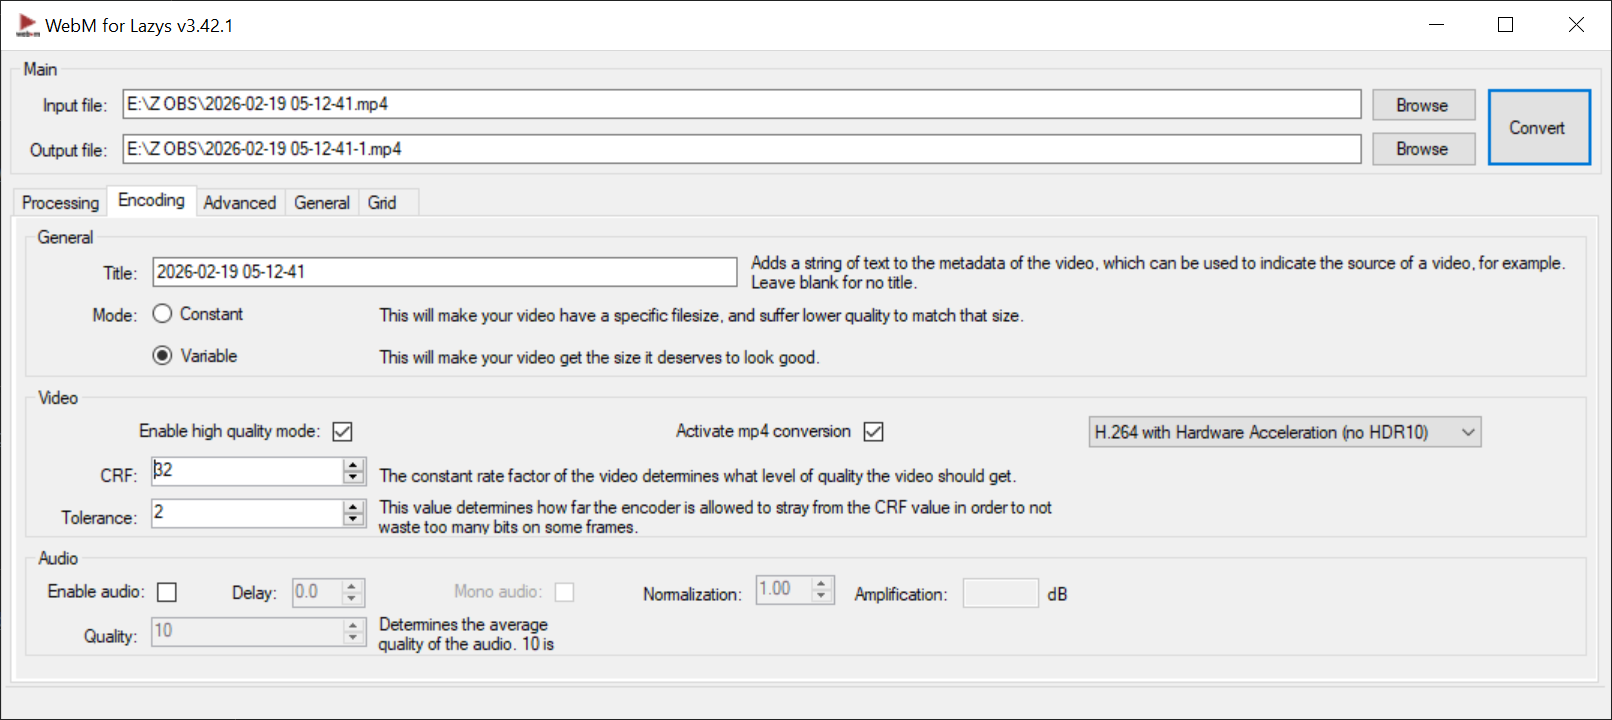Click the CRF value field
The width and height of the screenshot is (1612, 720).
(247, 471)
